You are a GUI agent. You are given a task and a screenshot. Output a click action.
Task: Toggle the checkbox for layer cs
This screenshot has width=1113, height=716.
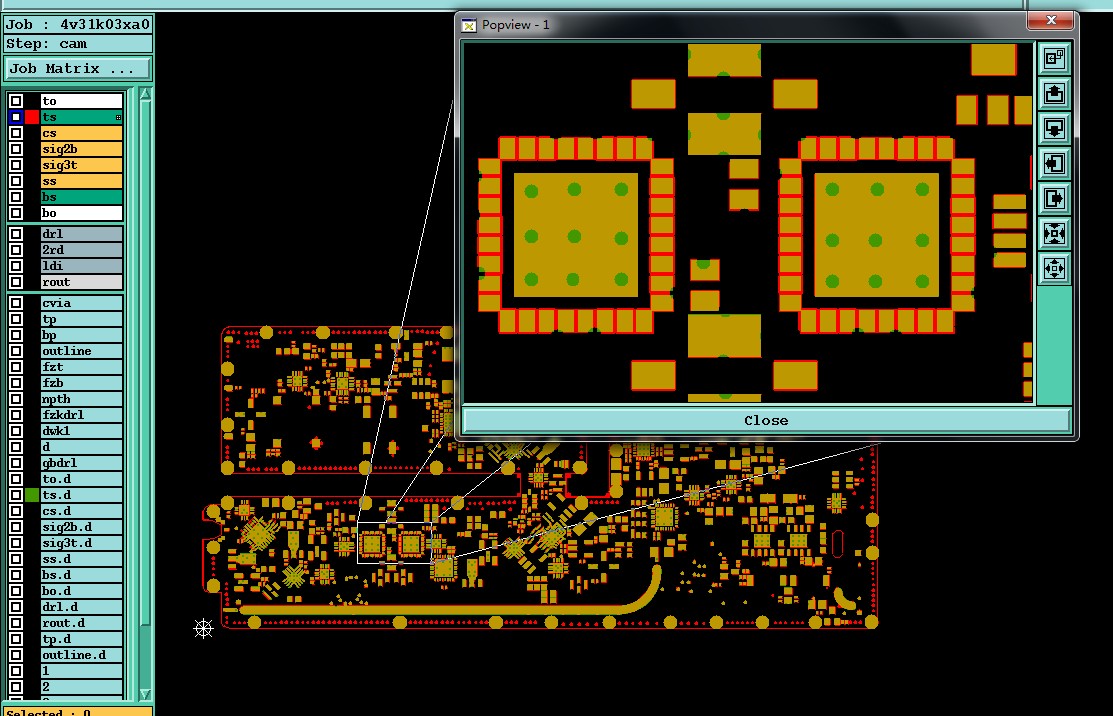coord(16,133)
